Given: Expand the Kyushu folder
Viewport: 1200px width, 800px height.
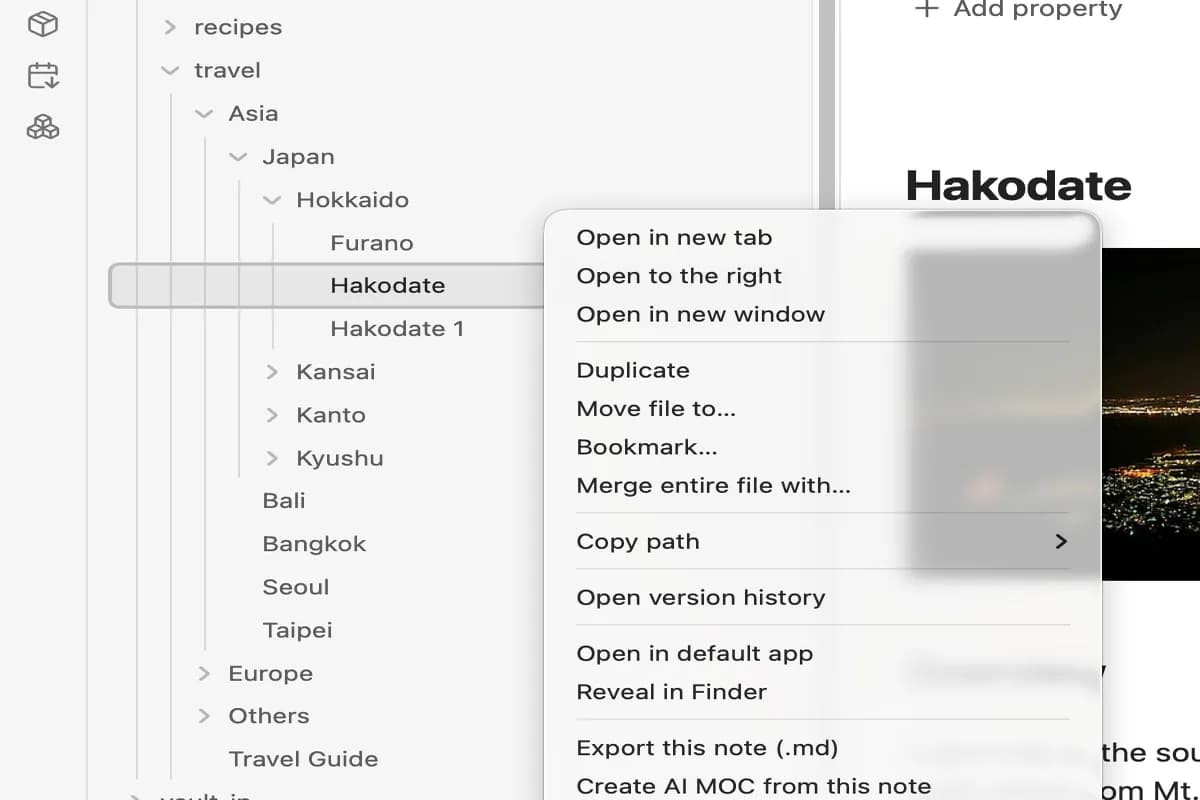Looking at the screenshot, I should (x=271, y=458).
